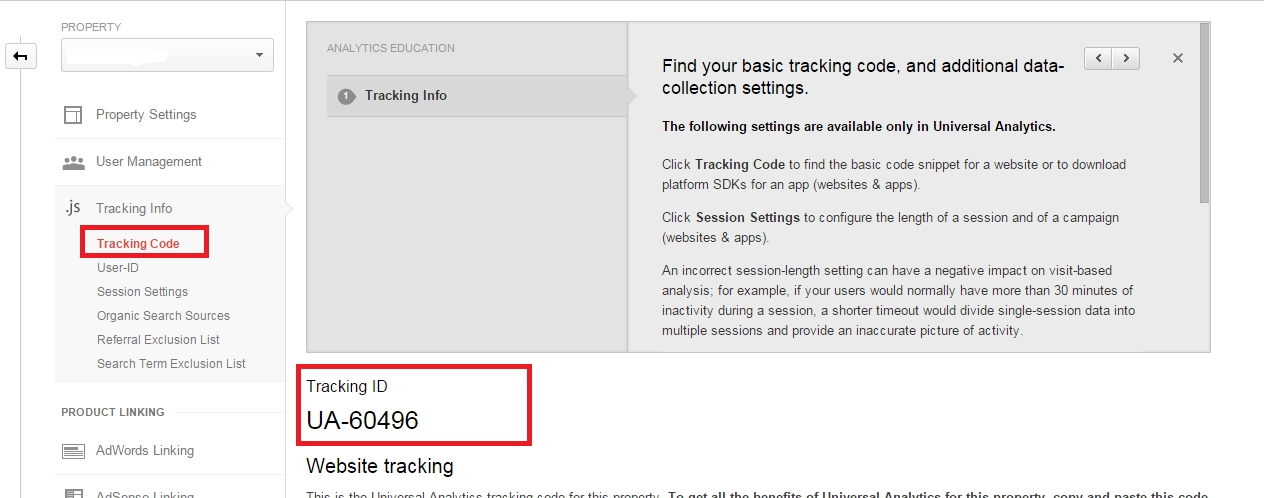The width and height of the screenshot is (1264, 498).
Task: Click the AdSense Linking icon
Action: point(73,493)
